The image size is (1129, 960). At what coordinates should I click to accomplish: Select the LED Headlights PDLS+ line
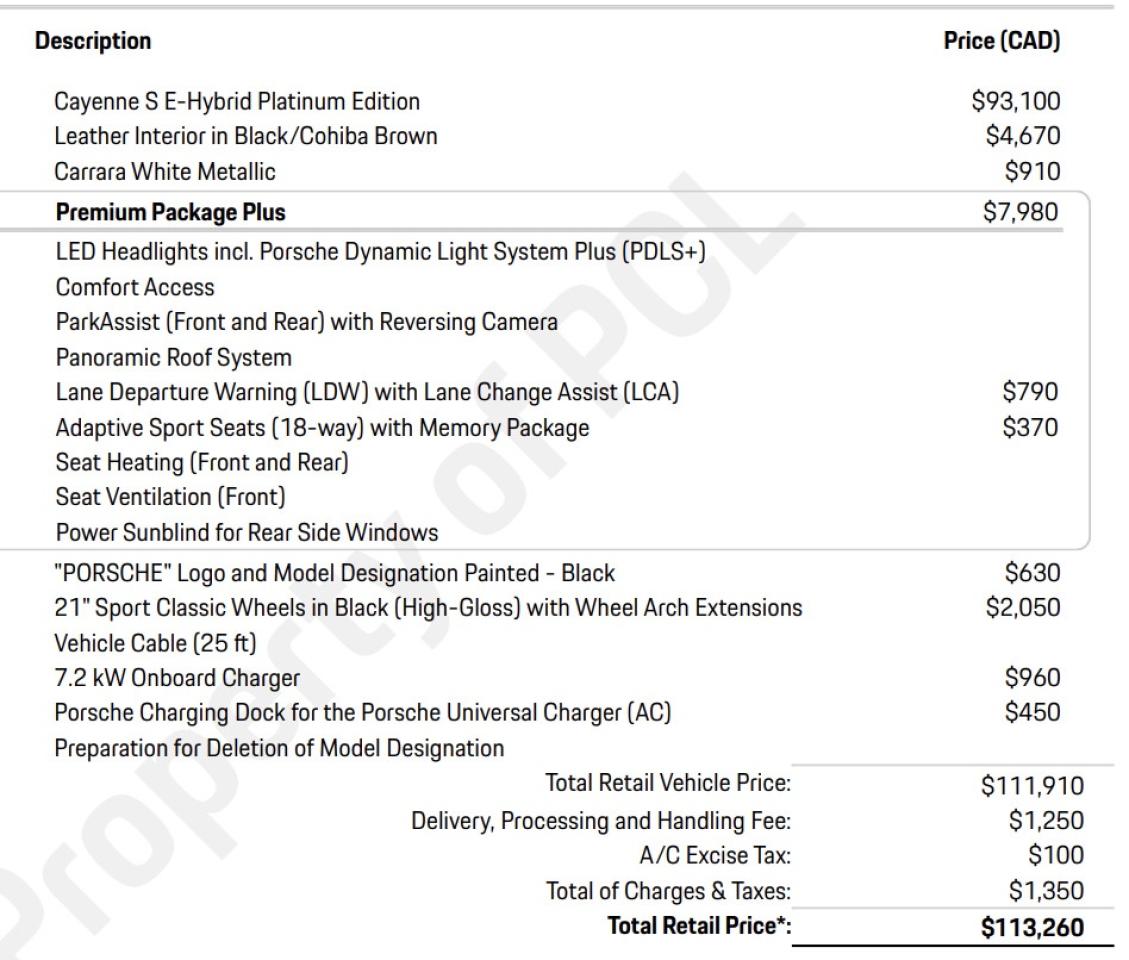point(381,251)
